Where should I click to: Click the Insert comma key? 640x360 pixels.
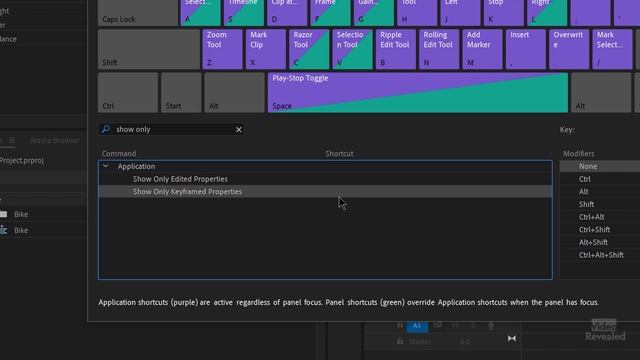coord(526,49)
